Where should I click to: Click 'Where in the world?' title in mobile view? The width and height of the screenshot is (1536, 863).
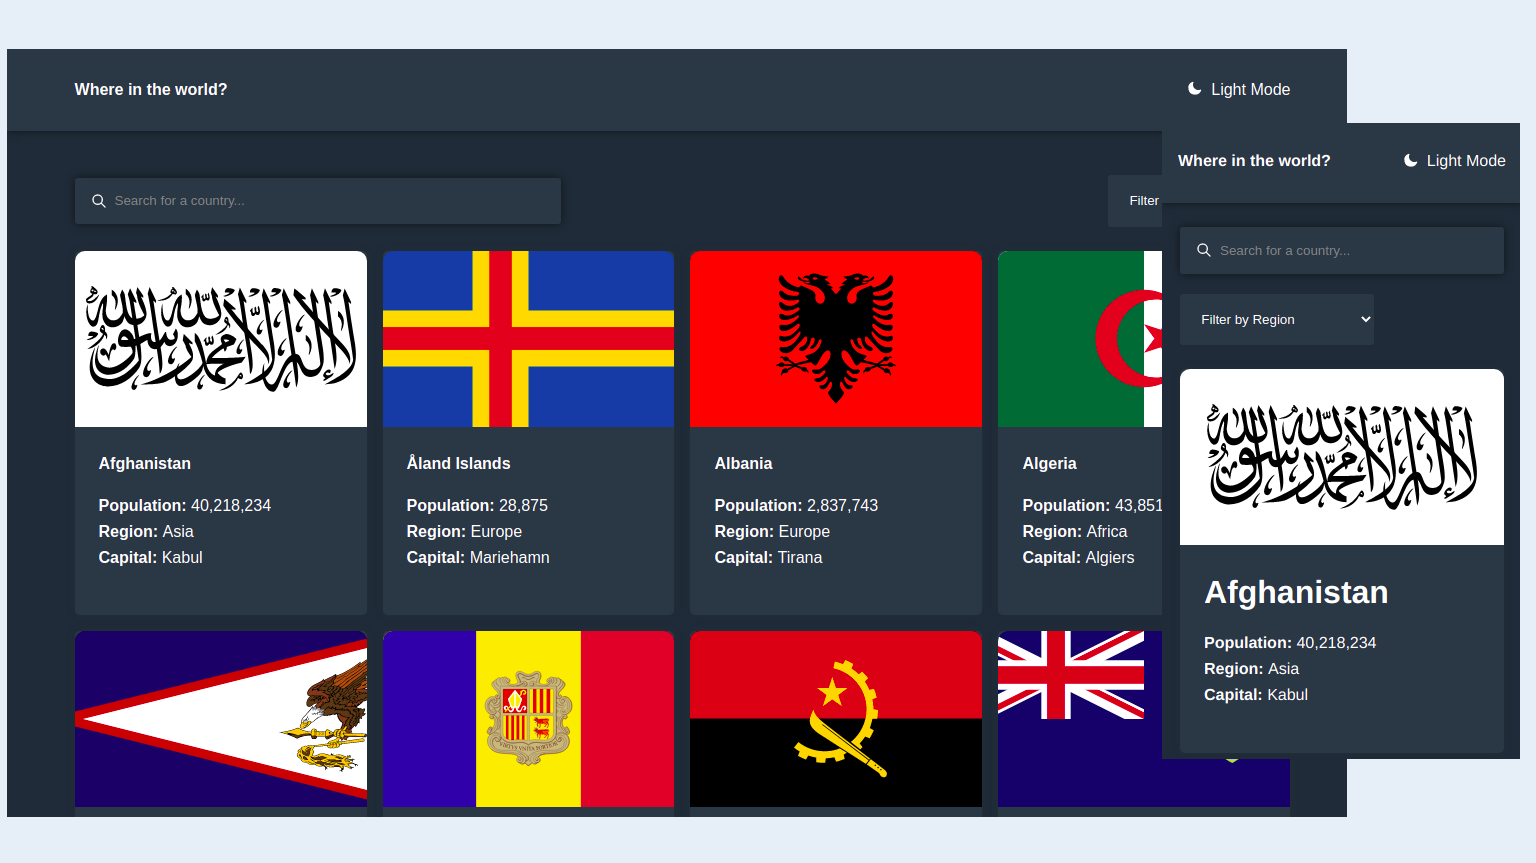[1254, 161]
